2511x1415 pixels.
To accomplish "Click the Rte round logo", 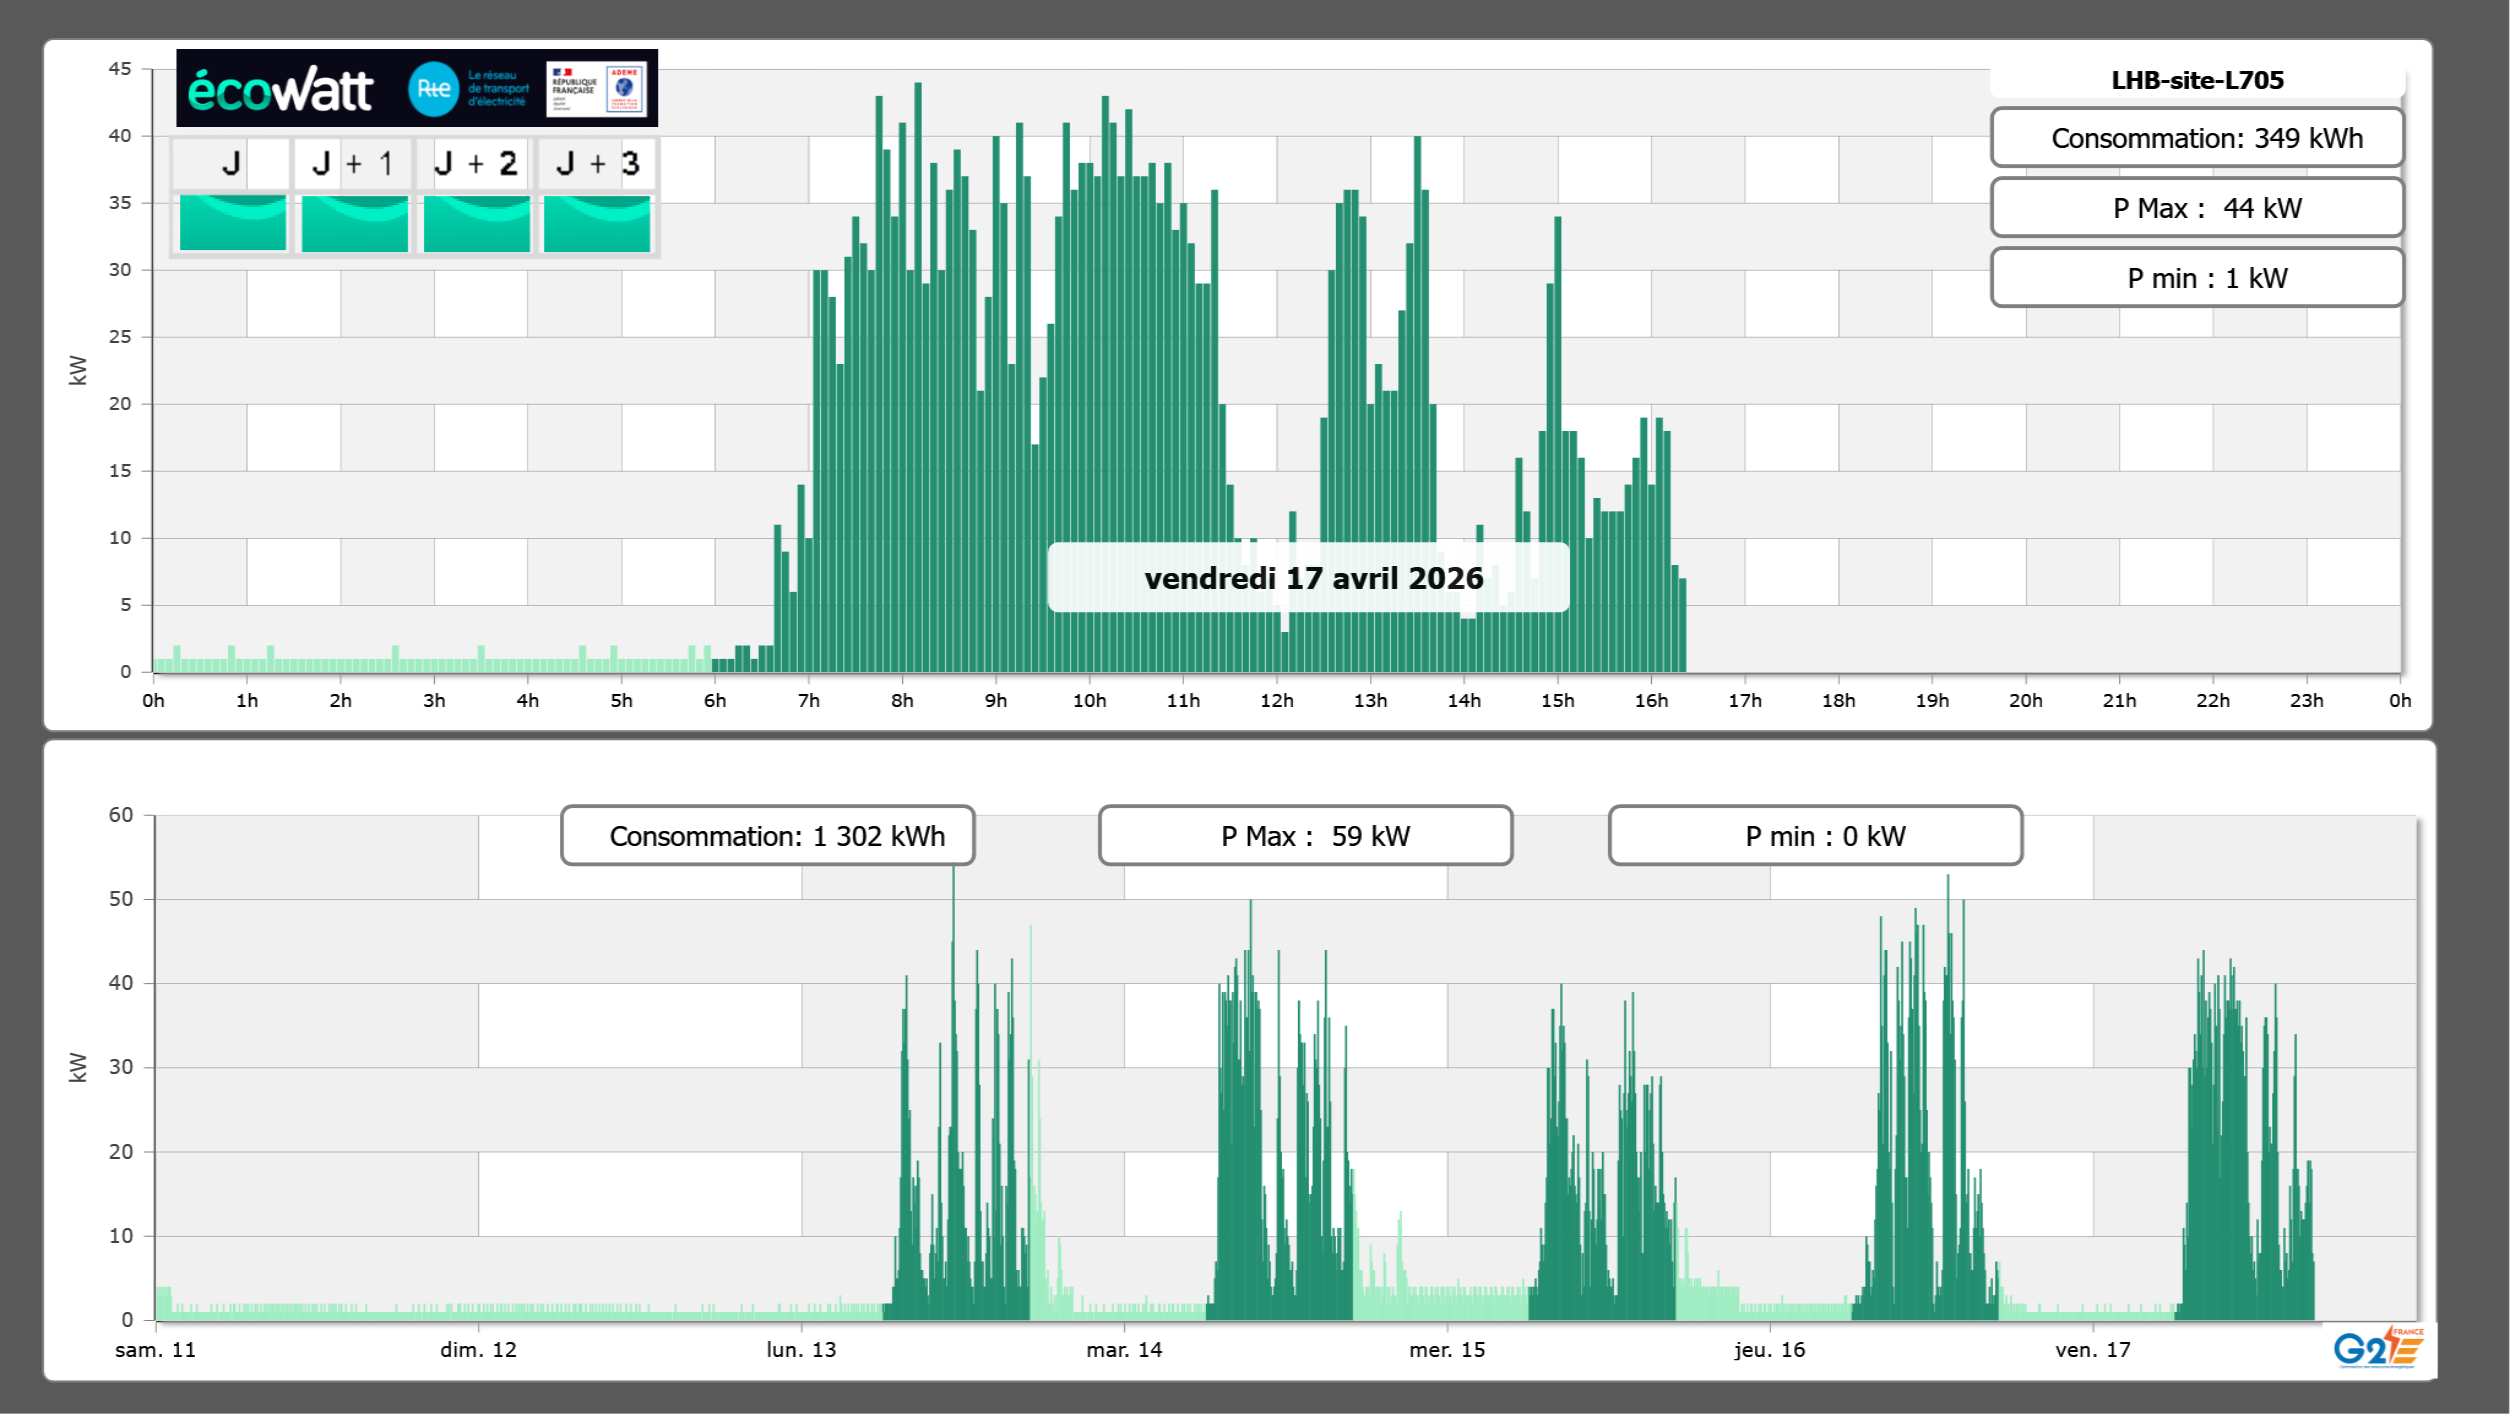I will pos(433,89).
